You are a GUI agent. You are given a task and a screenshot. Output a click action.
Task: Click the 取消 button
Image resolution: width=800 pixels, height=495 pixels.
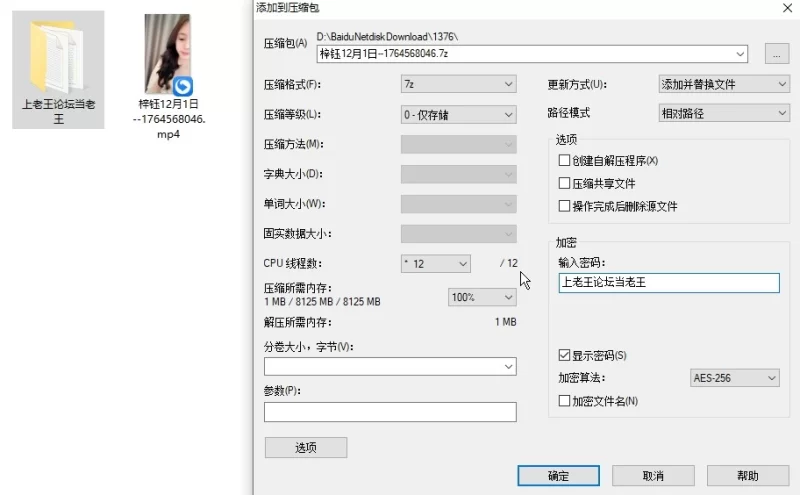point(653,475)
